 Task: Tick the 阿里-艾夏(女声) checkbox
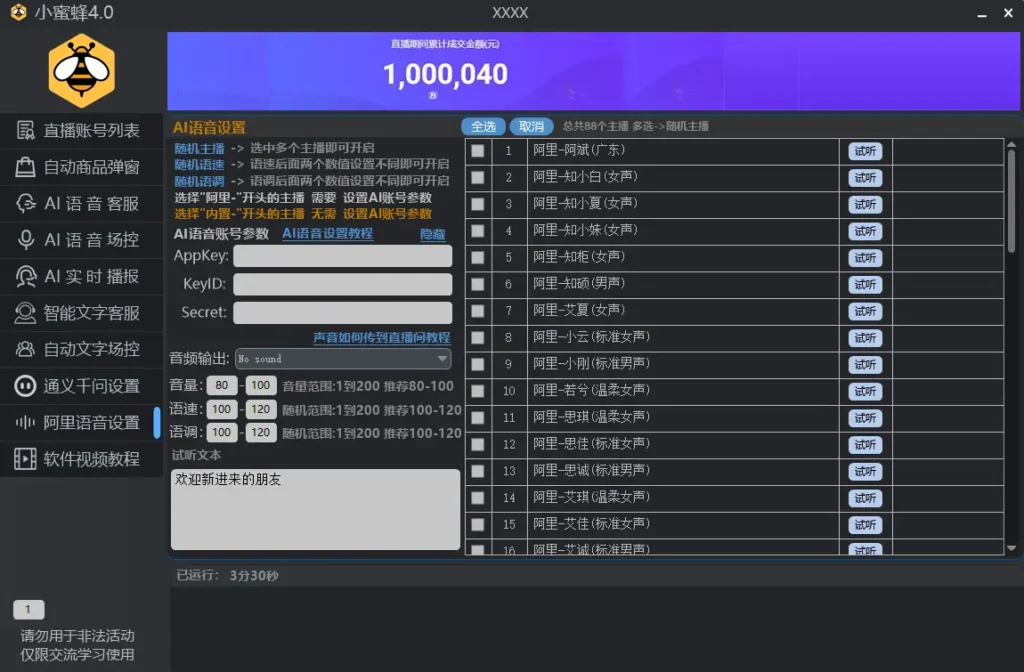click(x=478, y=312)
